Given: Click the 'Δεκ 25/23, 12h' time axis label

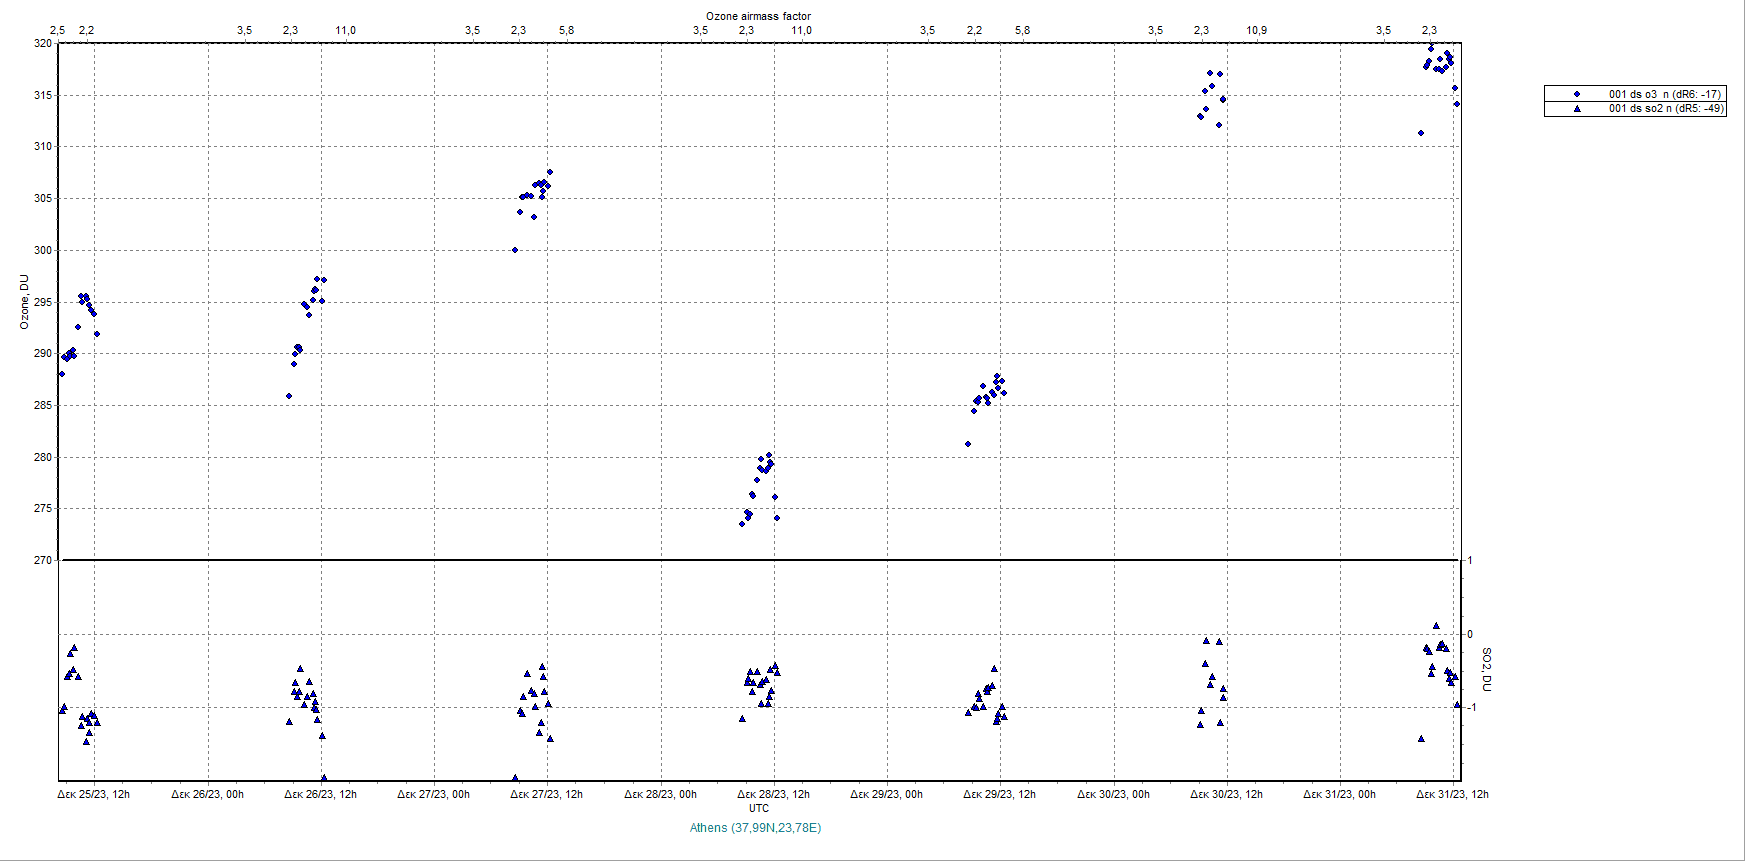Looking at the screenshot, I should coord(93,794).
